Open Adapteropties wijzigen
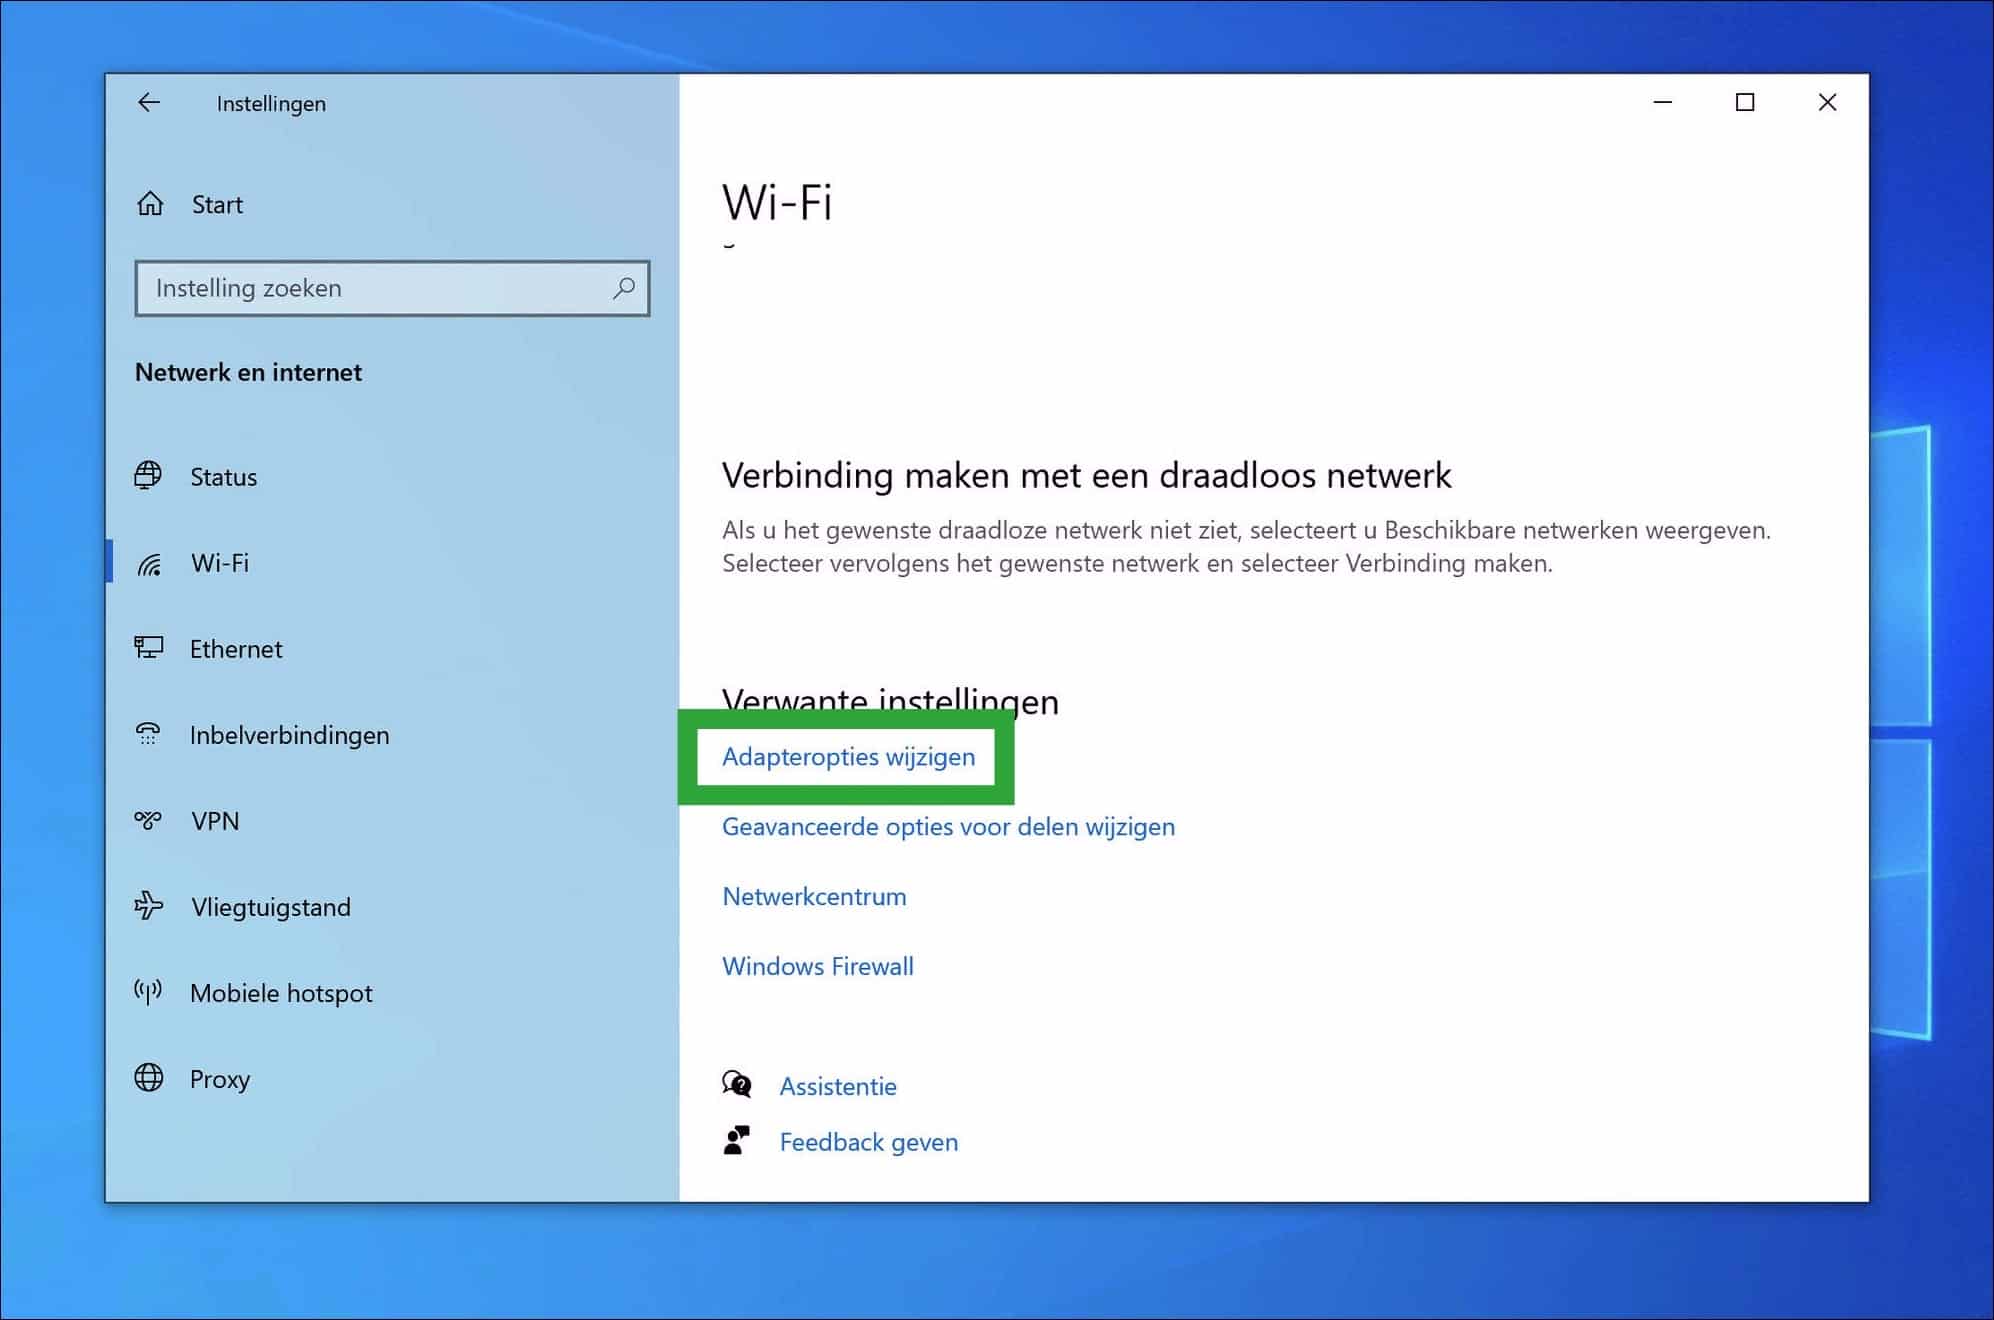 (x=849, y=757)
